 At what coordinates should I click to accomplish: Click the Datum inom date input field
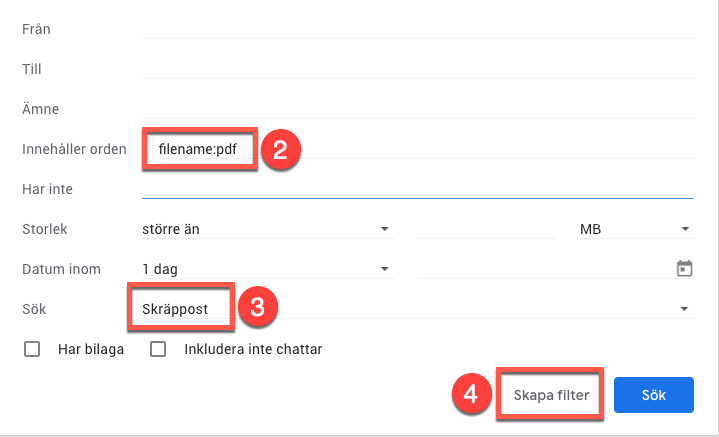540,269
